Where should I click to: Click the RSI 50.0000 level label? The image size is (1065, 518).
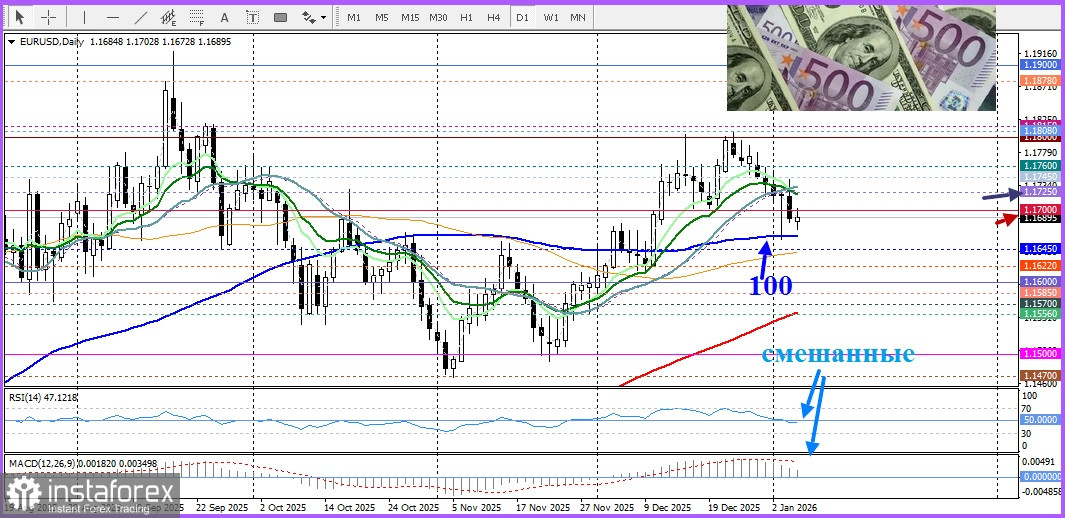pyautogui.click(x=1040, y=420)
